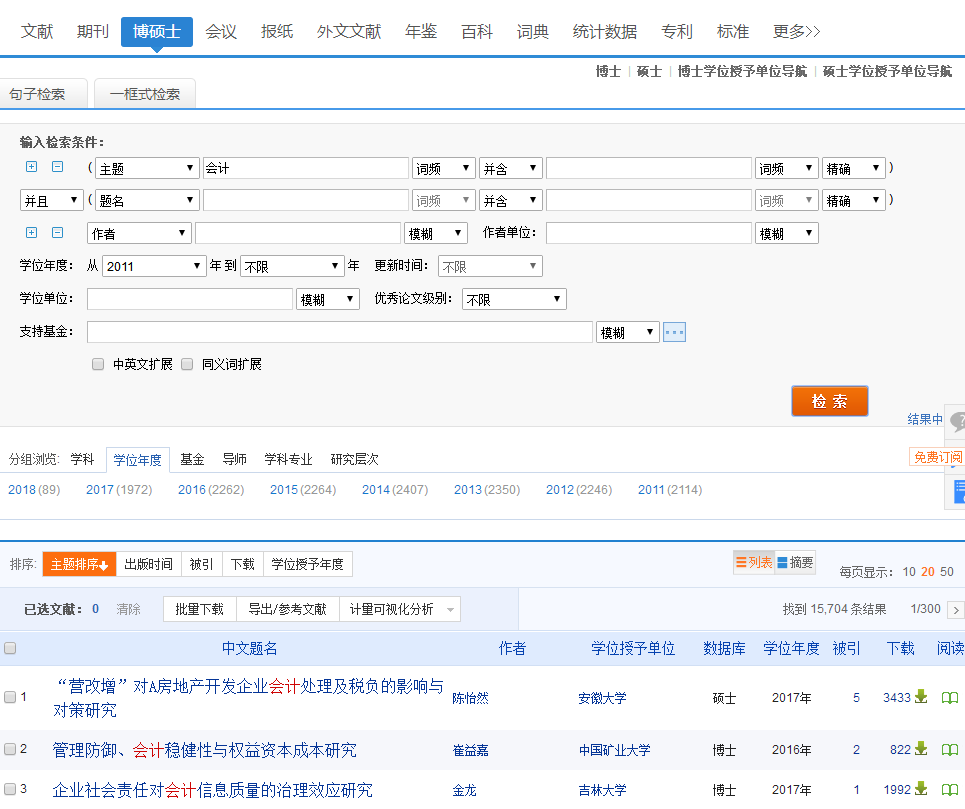Download the 陈怡然 thesis via download icon
Viewport: 965px width, 809px height.
[921, 697]
